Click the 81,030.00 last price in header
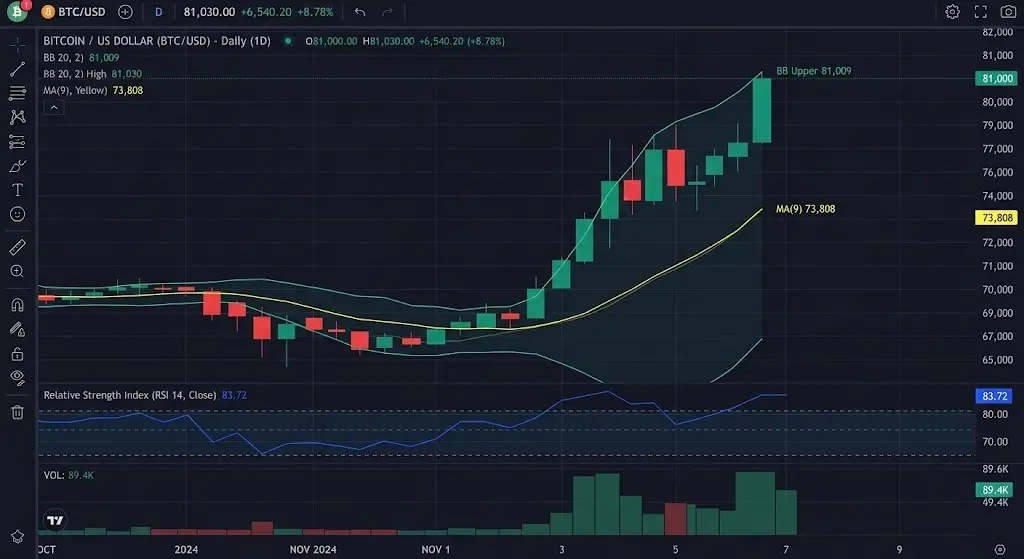This screenshot has height=559, width=1024. coord(209,12)
